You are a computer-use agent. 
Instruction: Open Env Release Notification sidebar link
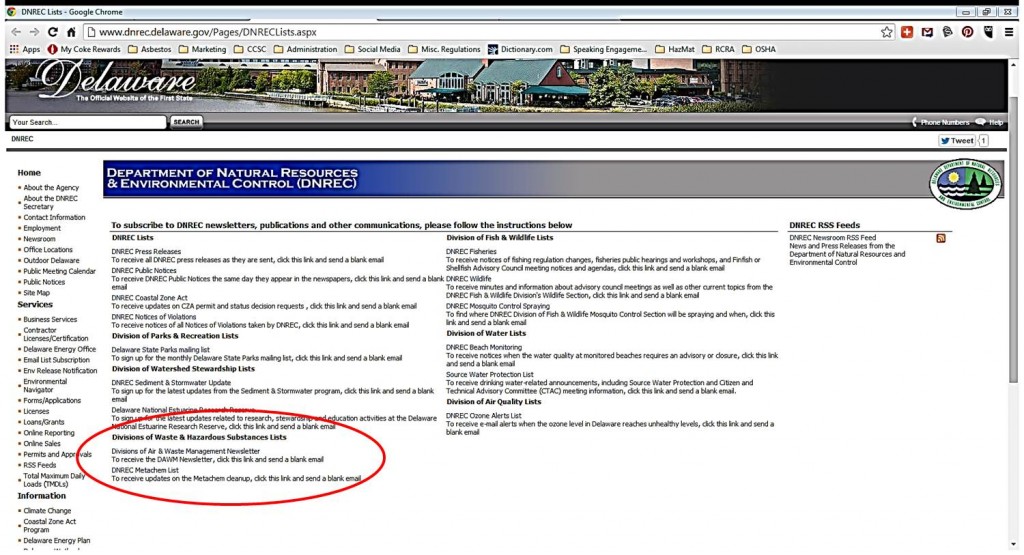point(60,371)
